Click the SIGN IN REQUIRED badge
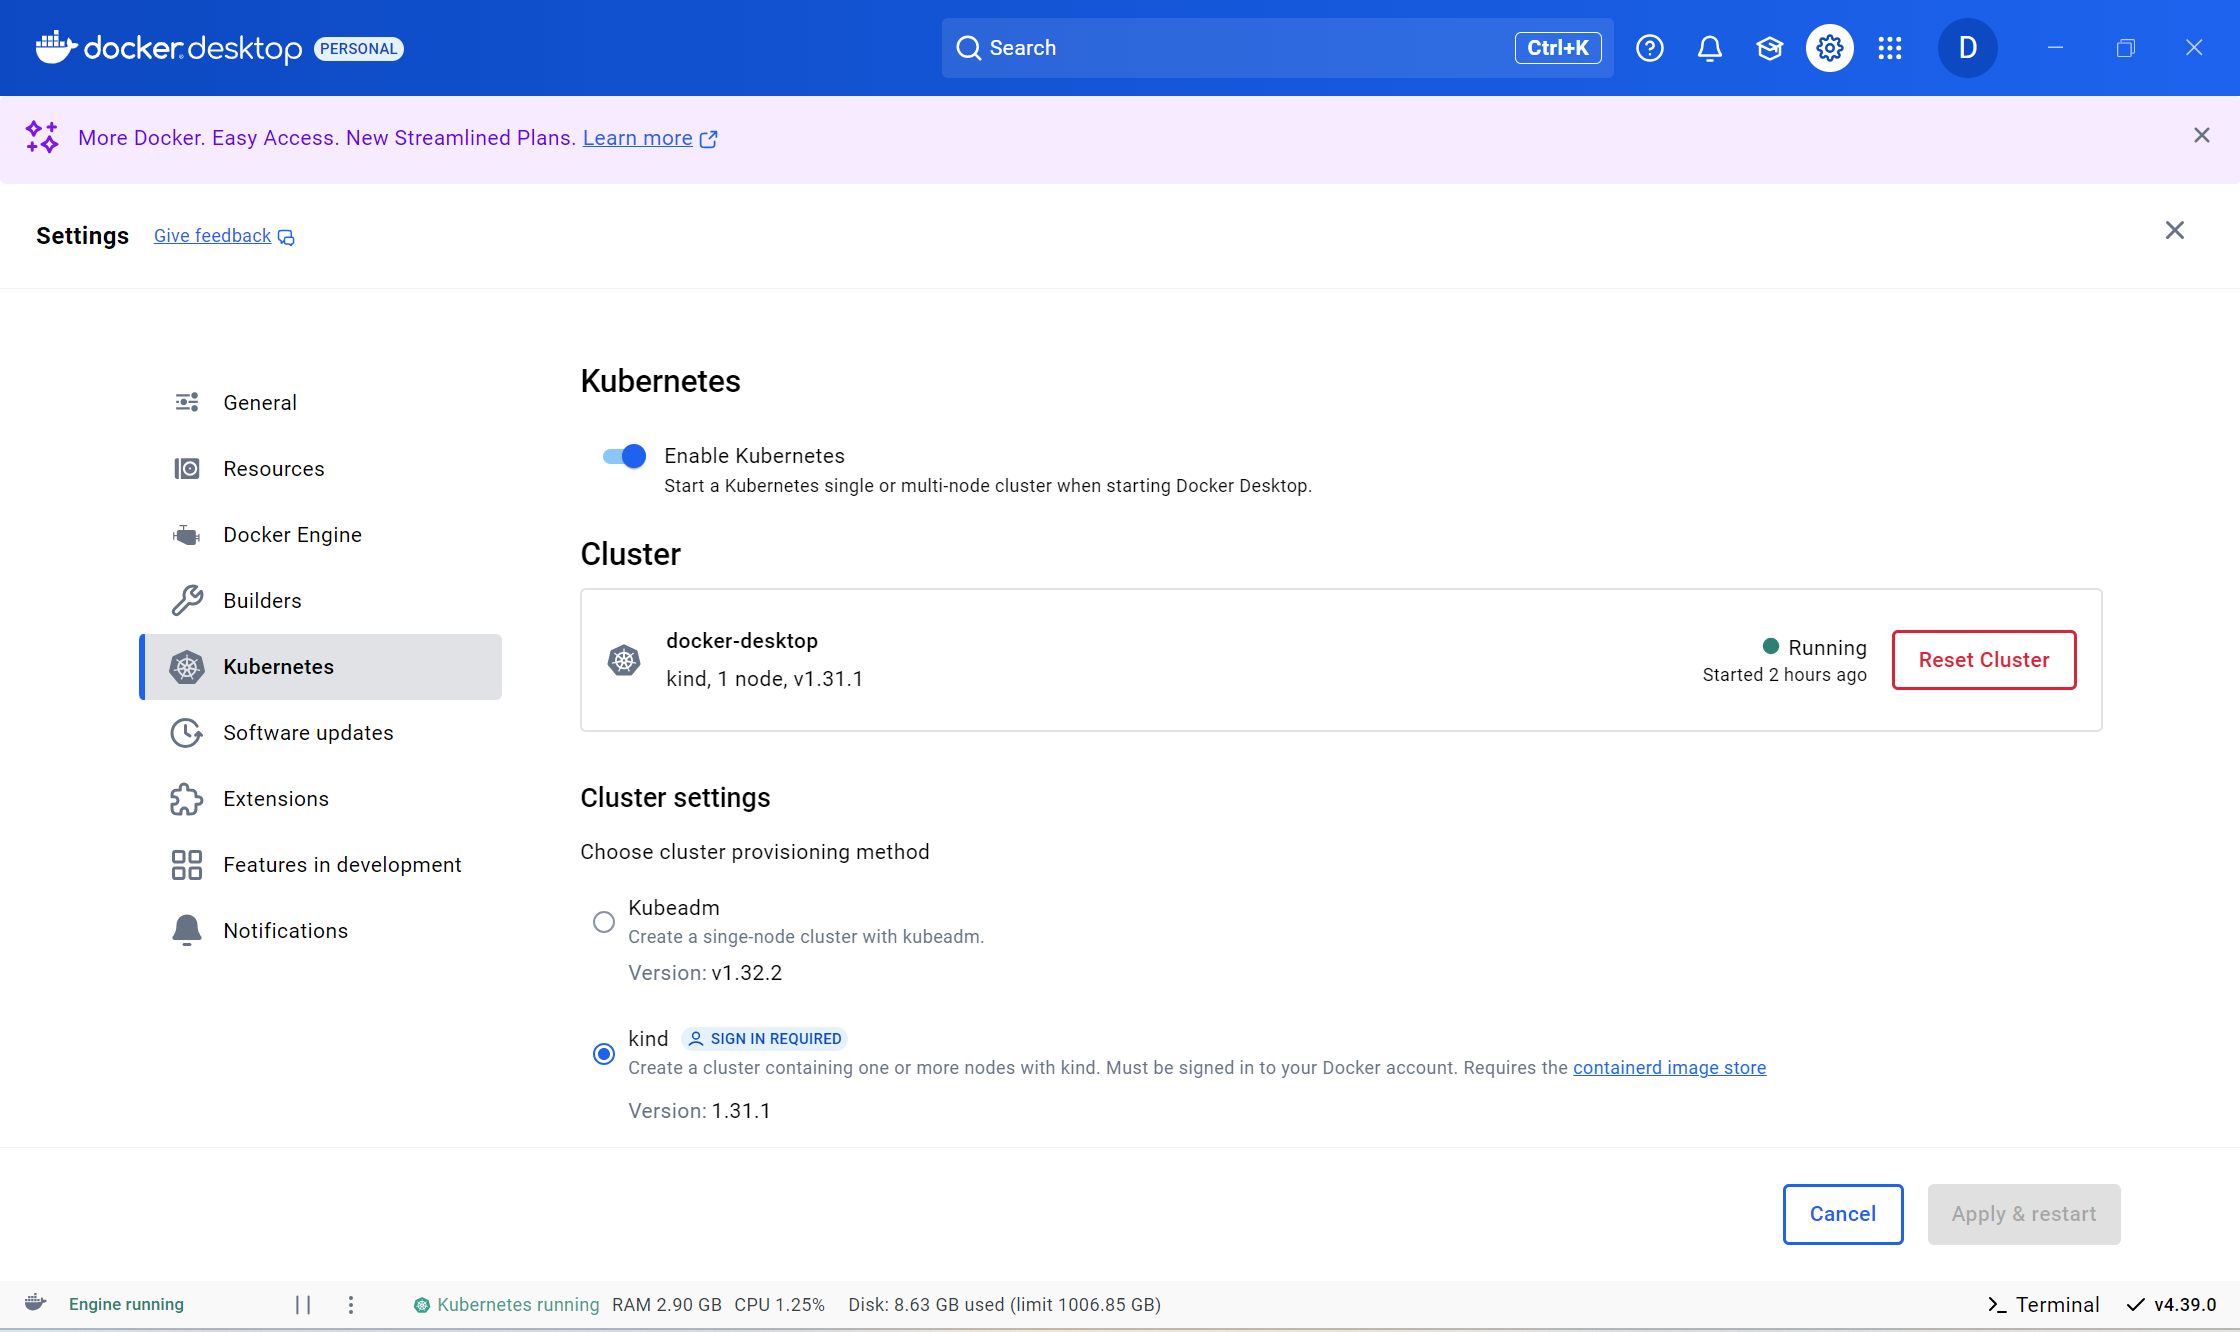2240x1332 pixels. coord(765,1039)
